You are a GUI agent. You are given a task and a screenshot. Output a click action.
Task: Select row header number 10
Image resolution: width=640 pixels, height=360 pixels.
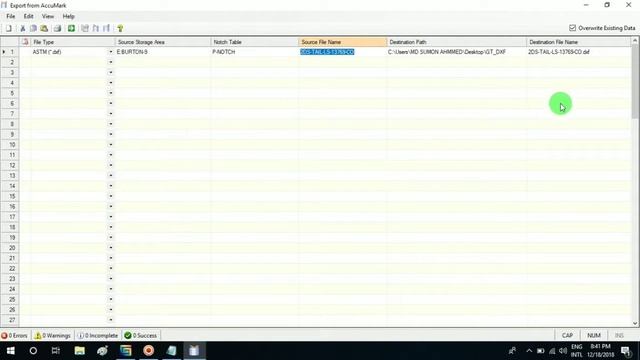click(10, 144)
